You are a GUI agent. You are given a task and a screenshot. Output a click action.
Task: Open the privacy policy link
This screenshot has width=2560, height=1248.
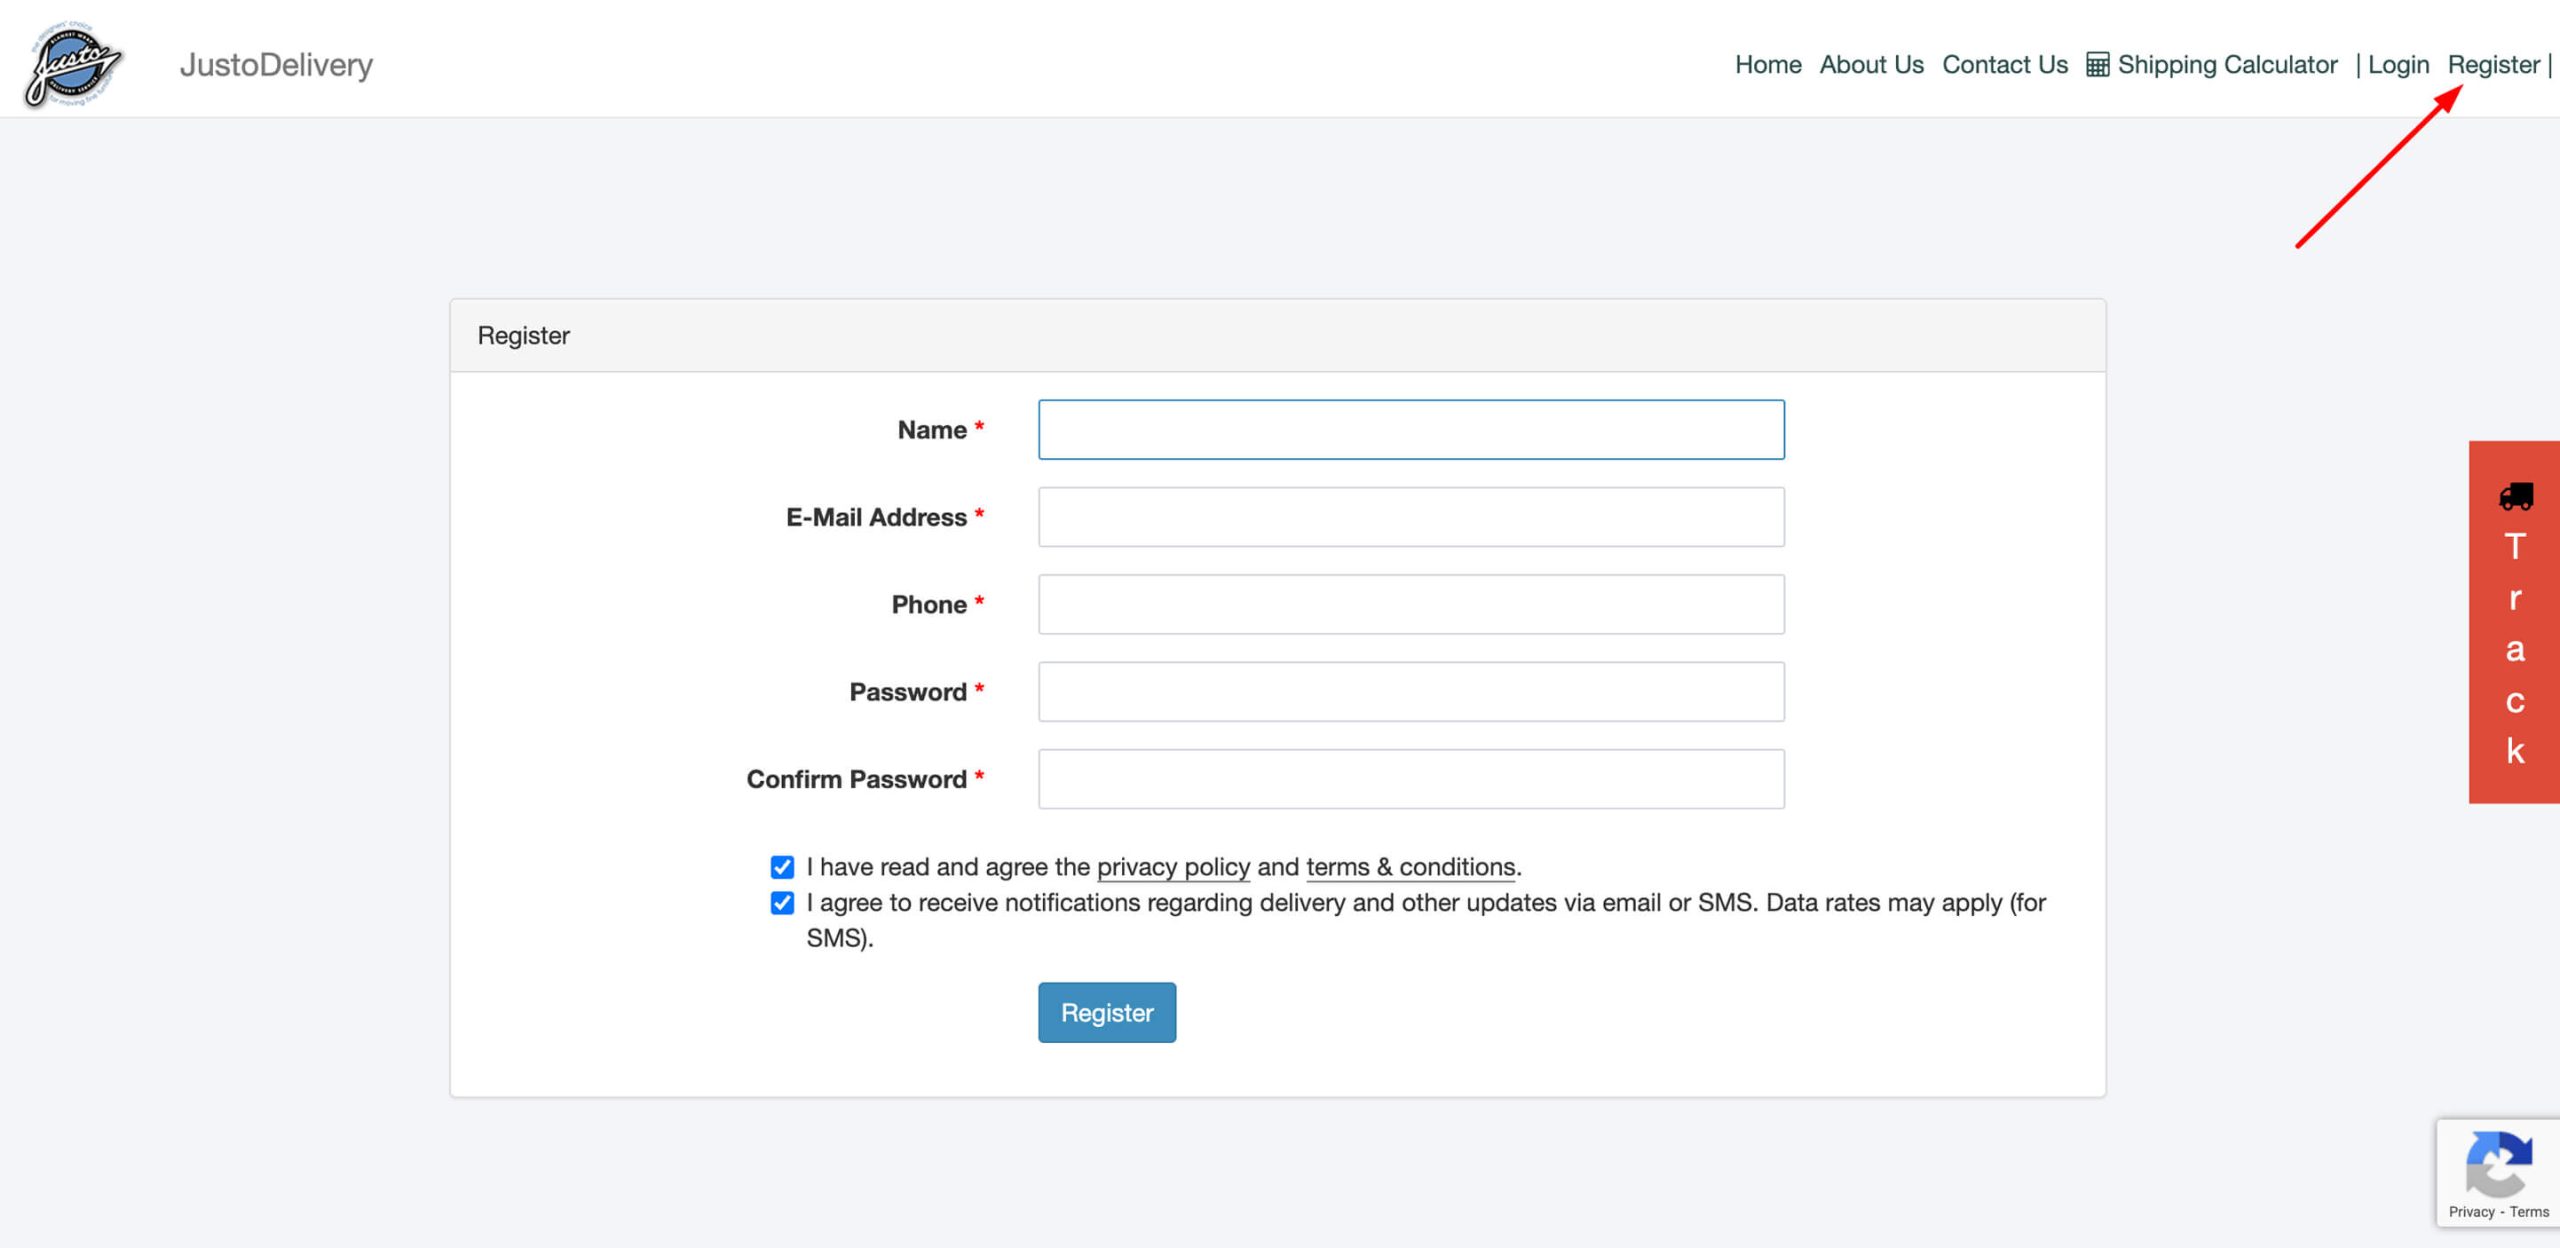[1173, 867]
